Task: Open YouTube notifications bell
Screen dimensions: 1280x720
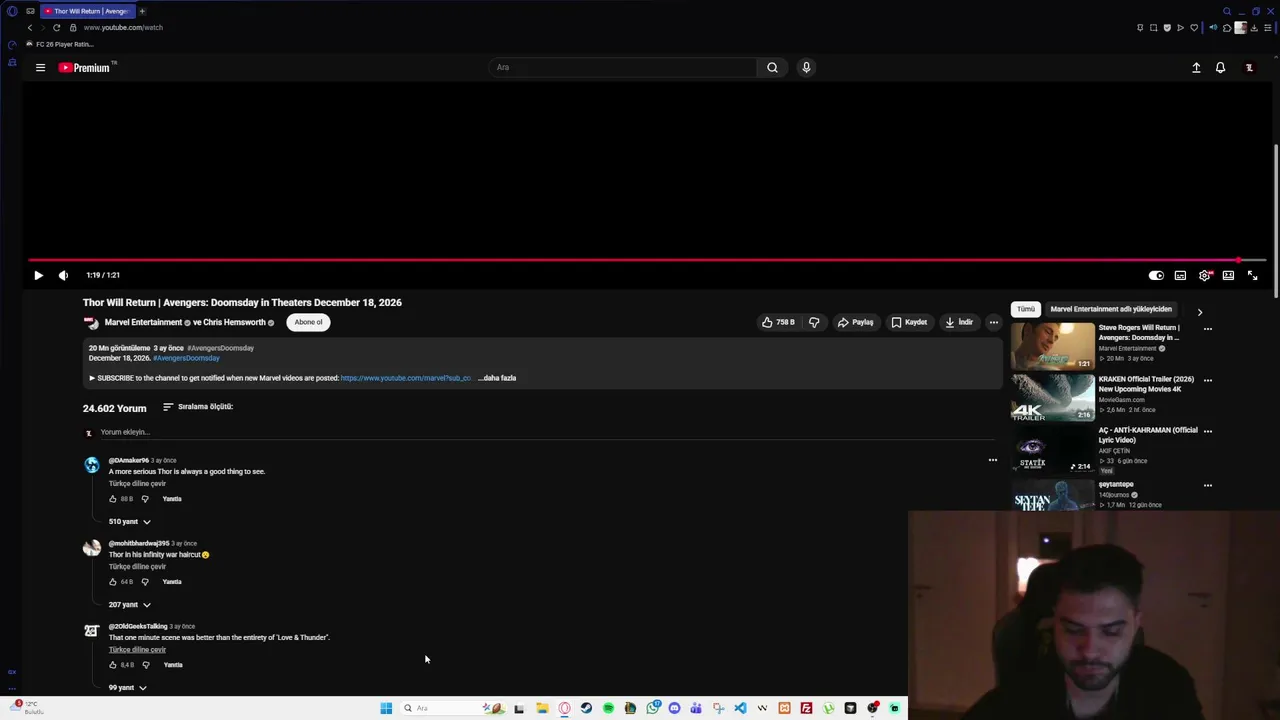Action: click(x=1220, y=68)
